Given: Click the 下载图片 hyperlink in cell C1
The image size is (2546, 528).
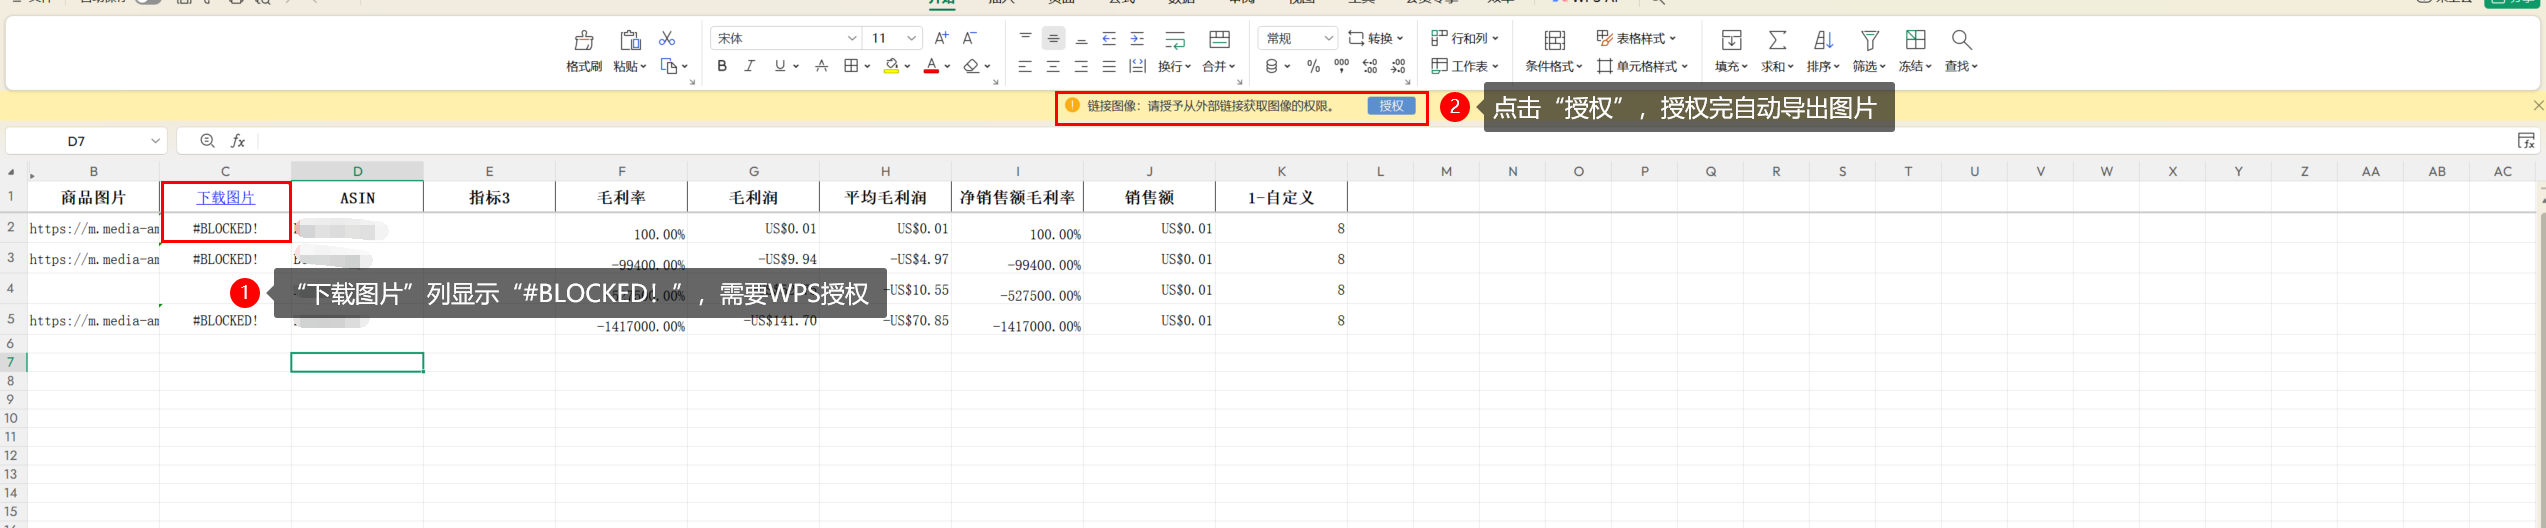Looking at the screenshot, I should (225, 198).
